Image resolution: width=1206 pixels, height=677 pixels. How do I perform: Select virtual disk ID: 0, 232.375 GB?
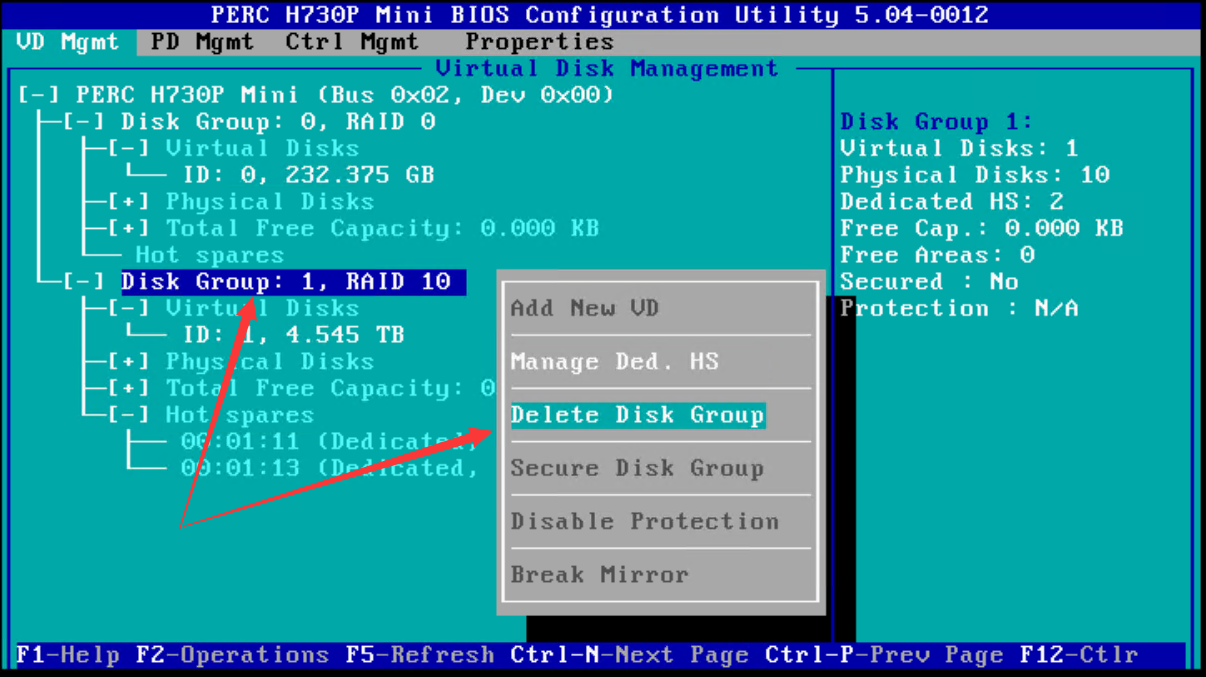click(x=308, y=175)
